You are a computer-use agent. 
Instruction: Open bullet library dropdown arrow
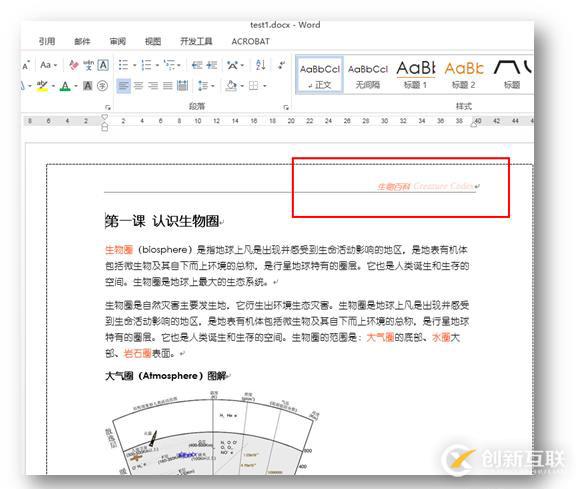point(134,66)
